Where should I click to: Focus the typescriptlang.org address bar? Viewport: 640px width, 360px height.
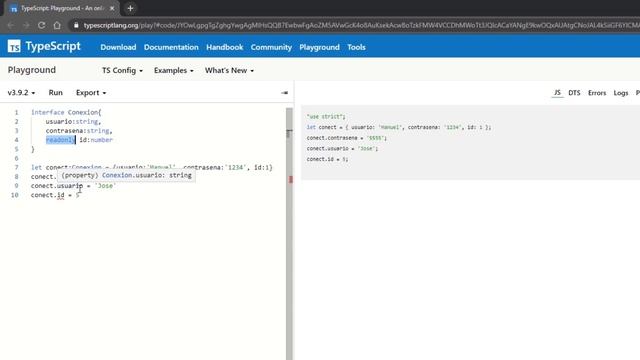point(355,25)
